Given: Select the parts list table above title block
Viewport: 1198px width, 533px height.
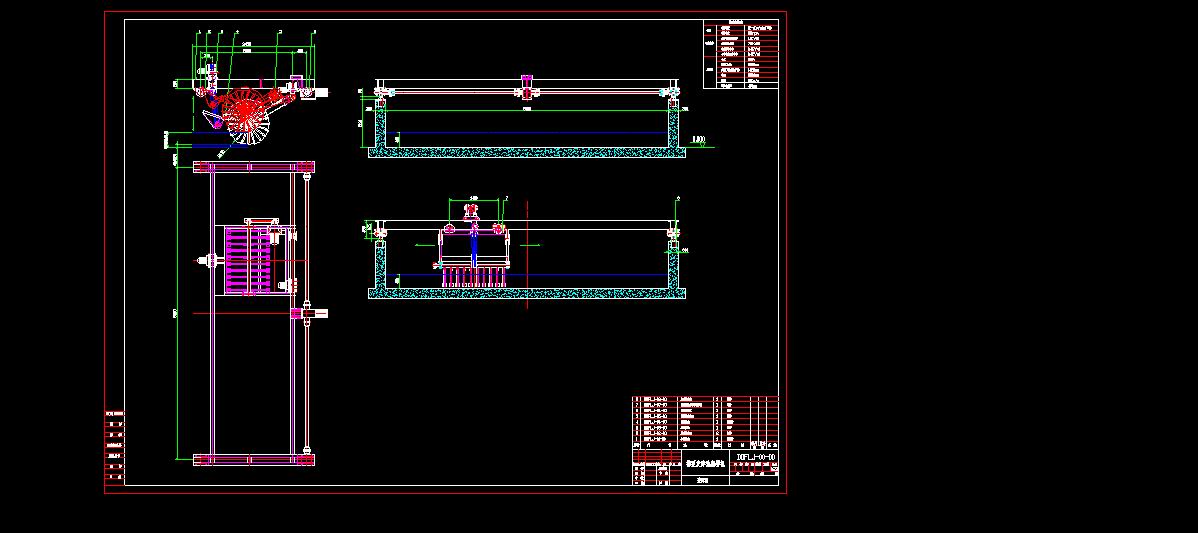Looking at the screenshot, I should coord(704,421).
